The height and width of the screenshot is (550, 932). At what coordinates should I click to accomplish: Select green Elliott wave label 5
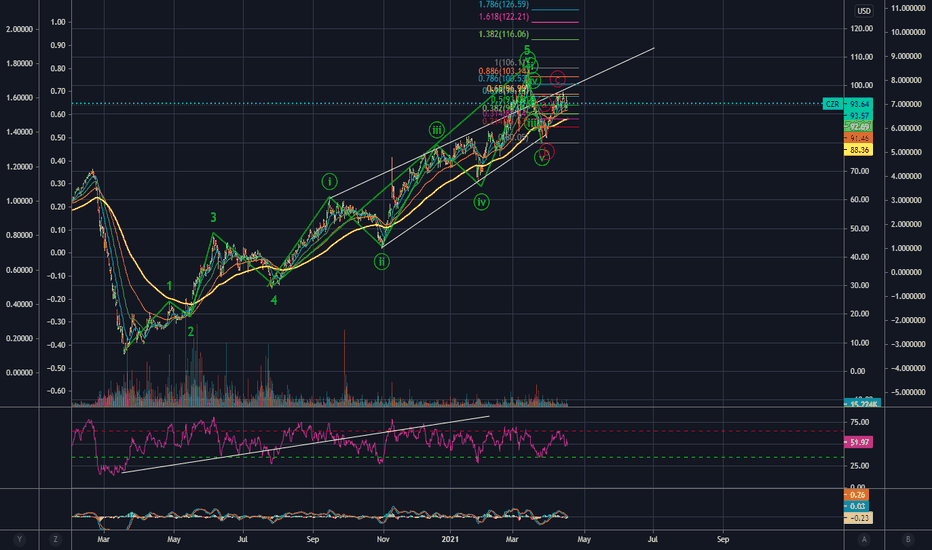[527, 50]
